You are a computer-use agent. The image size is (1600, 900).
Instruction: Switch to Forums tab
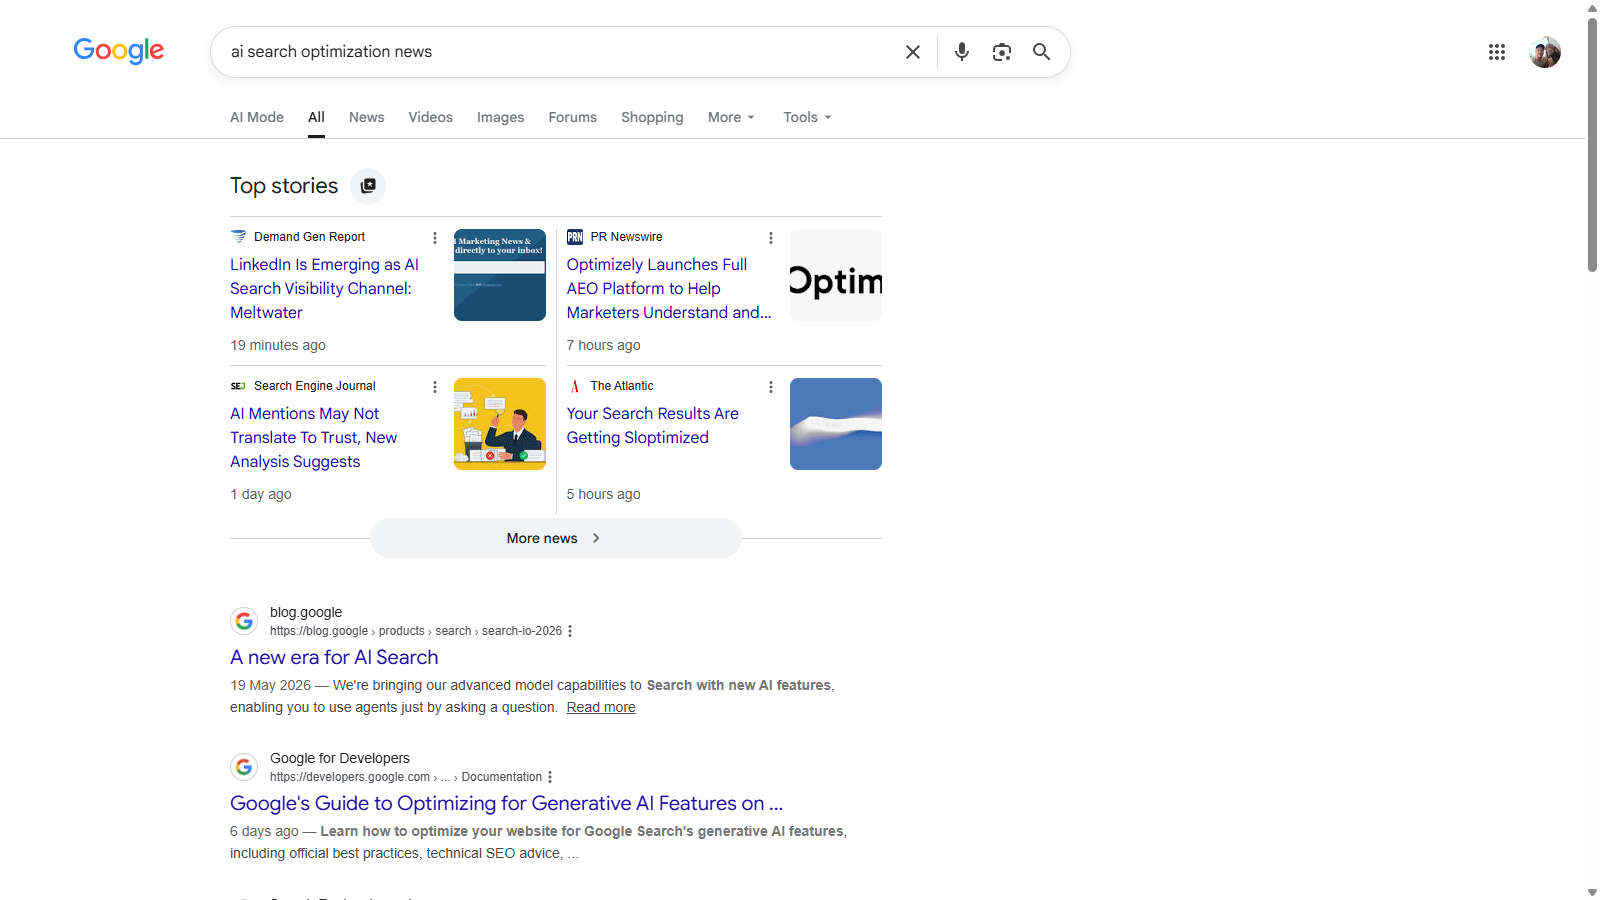click(572, 117)
